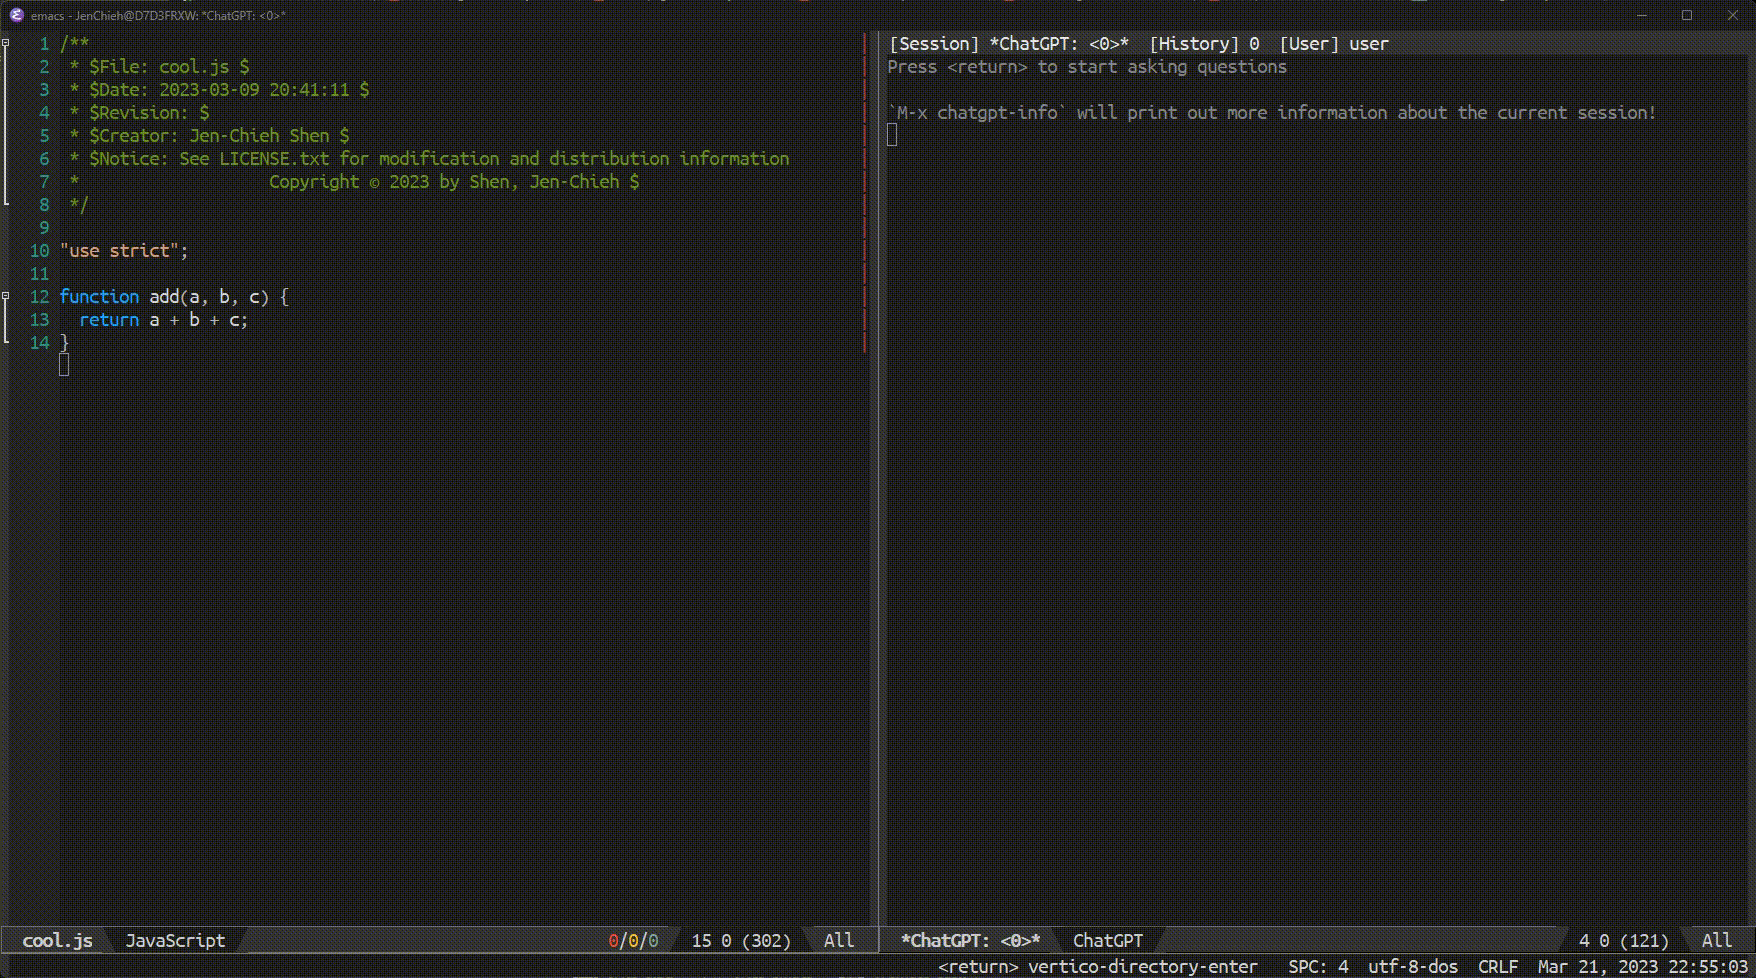Screen dimensions: 1756x978
Task: Click the cool.js buffer name in the mode line
Action: coord(57,940)
